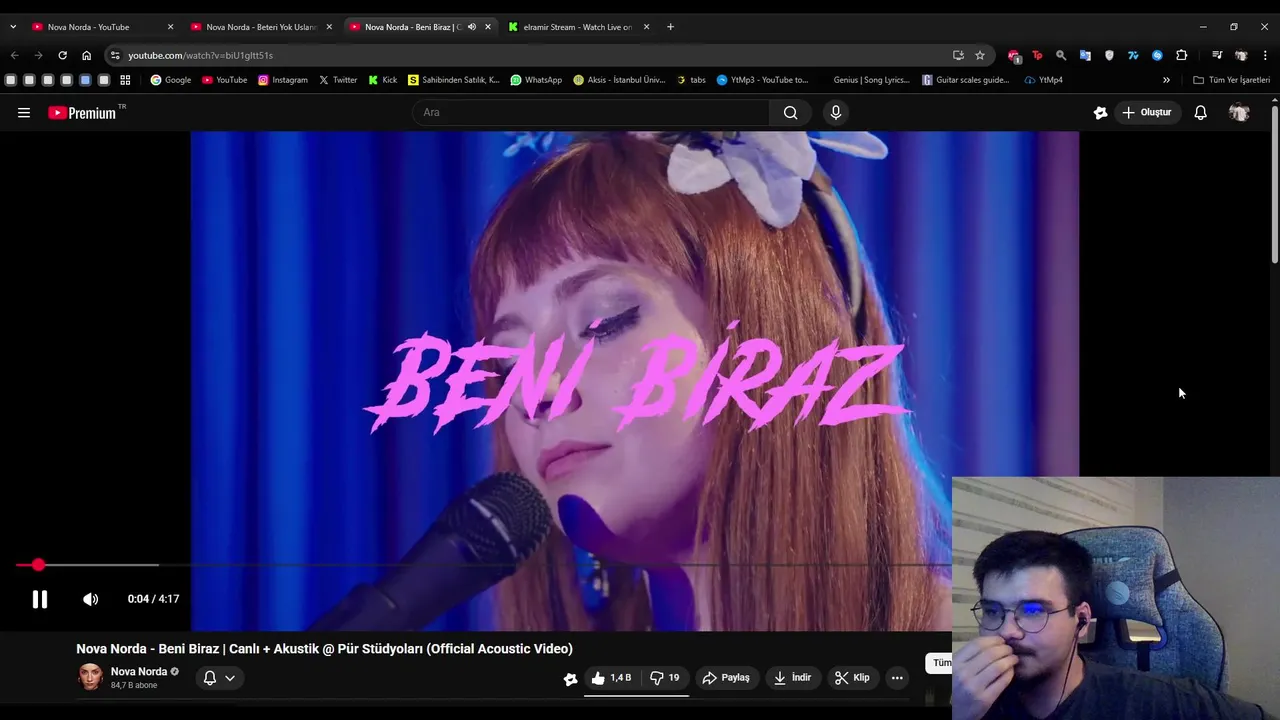
Task: Click the Oluştur create button
Action: point(1147,112)
